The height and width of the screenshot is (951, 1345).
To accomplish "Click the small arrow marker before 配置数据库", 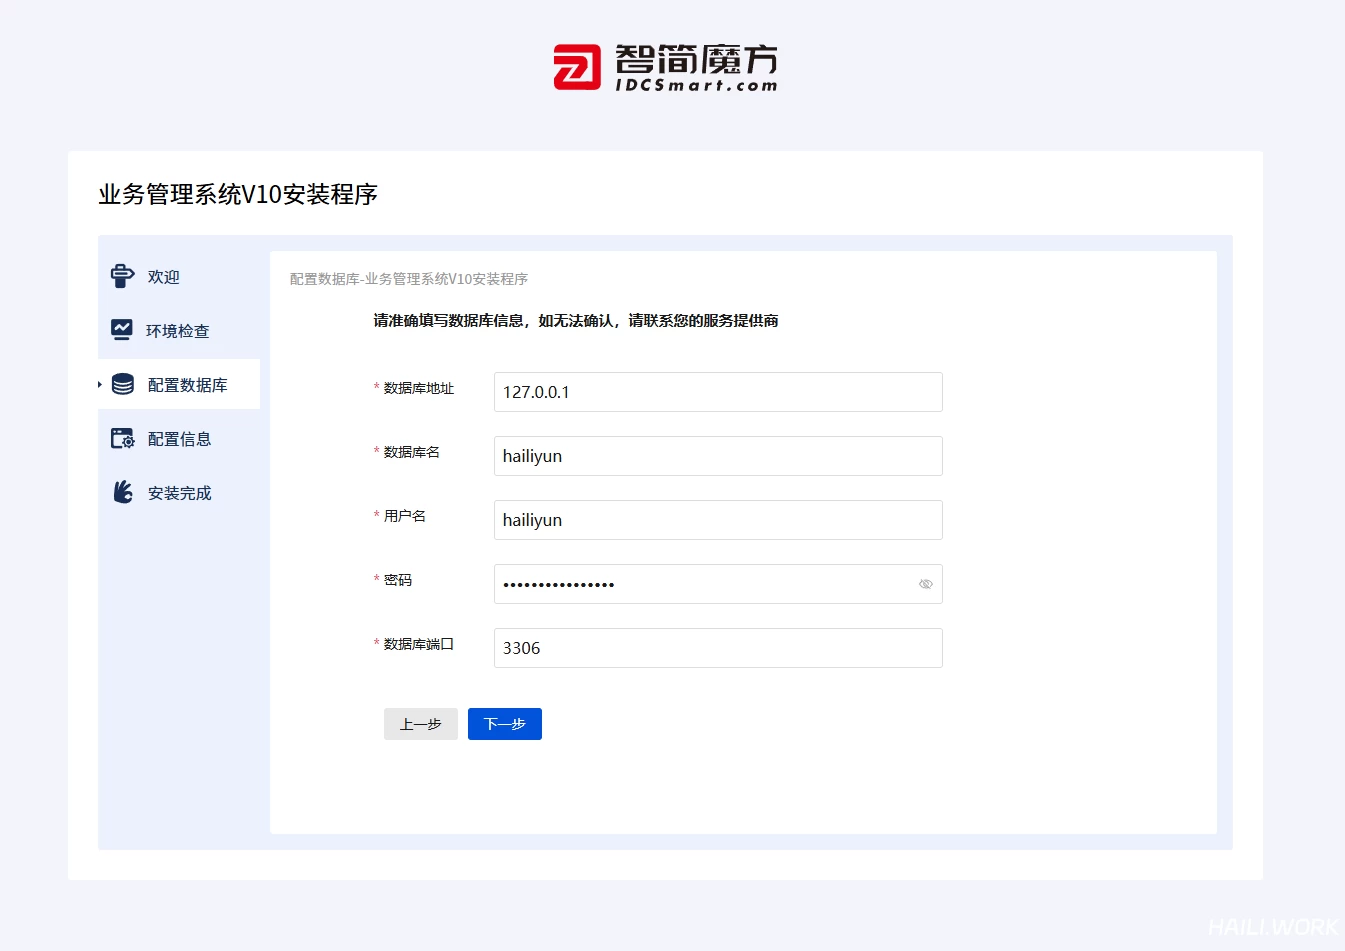I will 100,384.
